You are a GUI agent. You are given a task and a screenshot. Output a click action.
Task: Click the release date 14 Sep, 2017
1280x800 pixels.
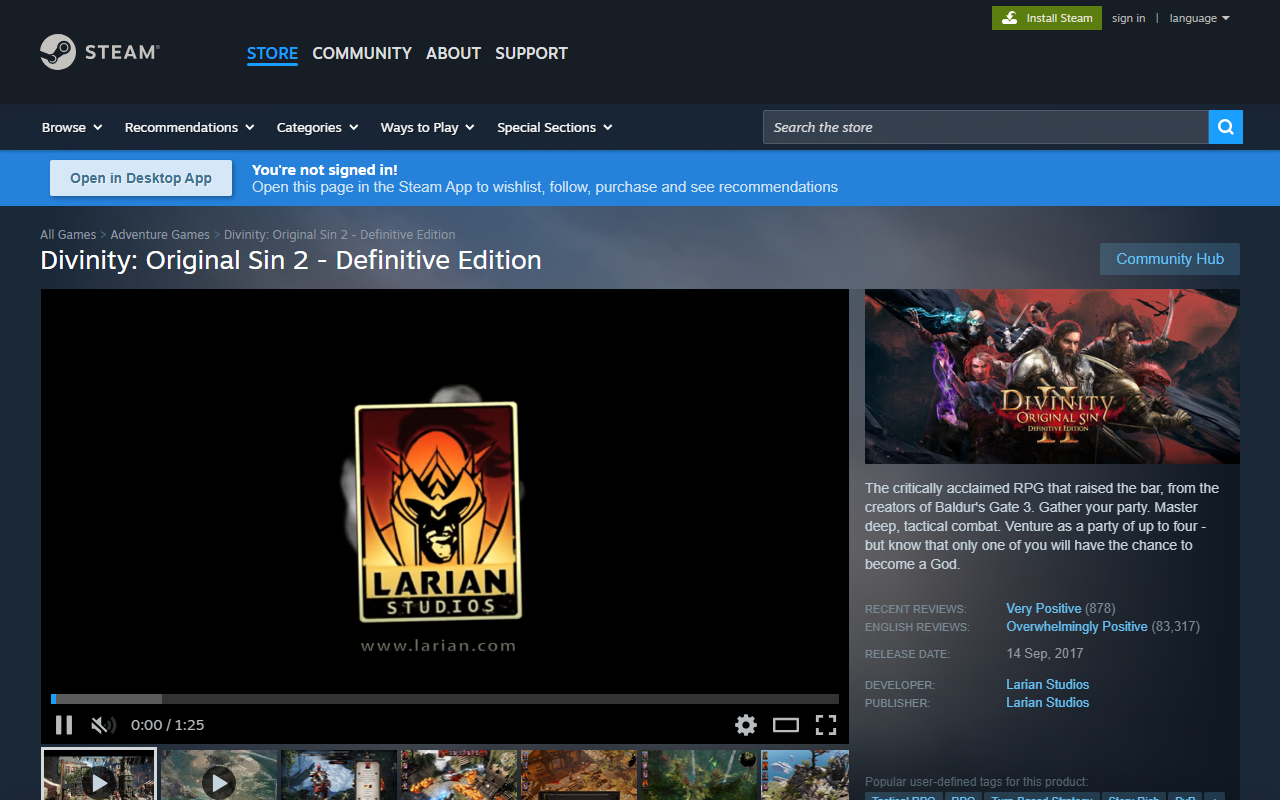coord(1045,653)
